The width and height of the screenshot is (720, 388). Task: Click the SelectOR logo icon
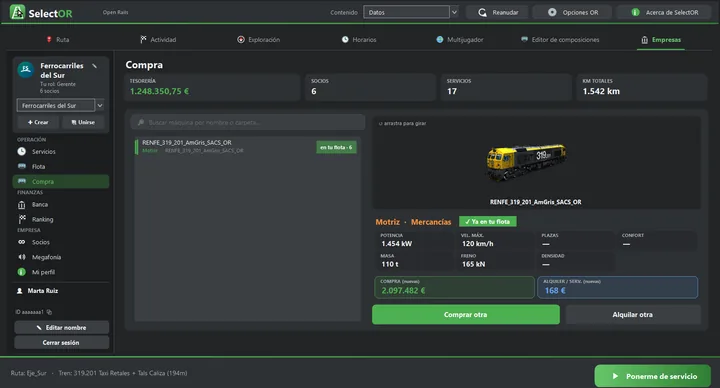(17, 12)
